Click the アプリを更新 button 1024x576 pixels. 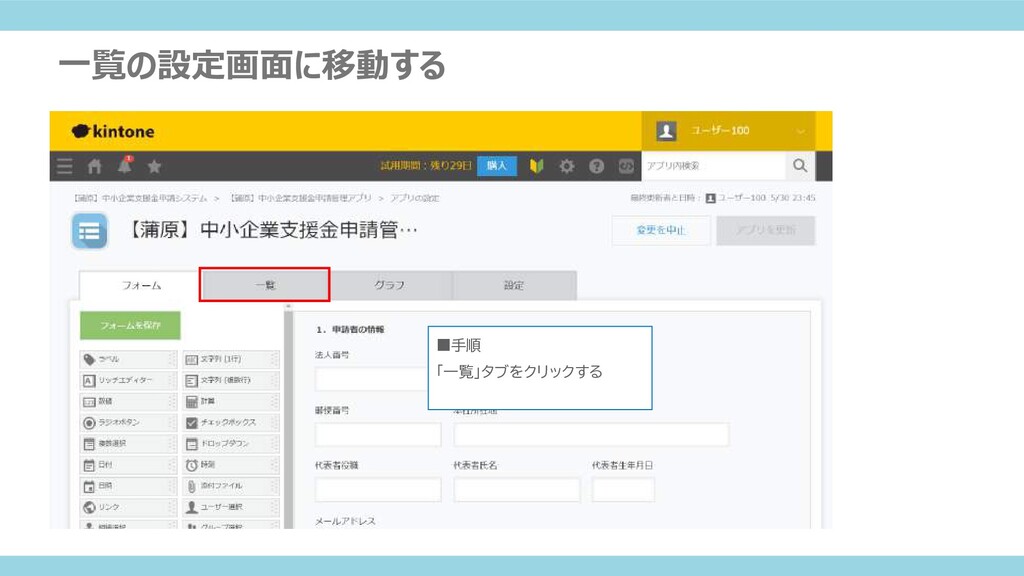[x=765, y=231]
